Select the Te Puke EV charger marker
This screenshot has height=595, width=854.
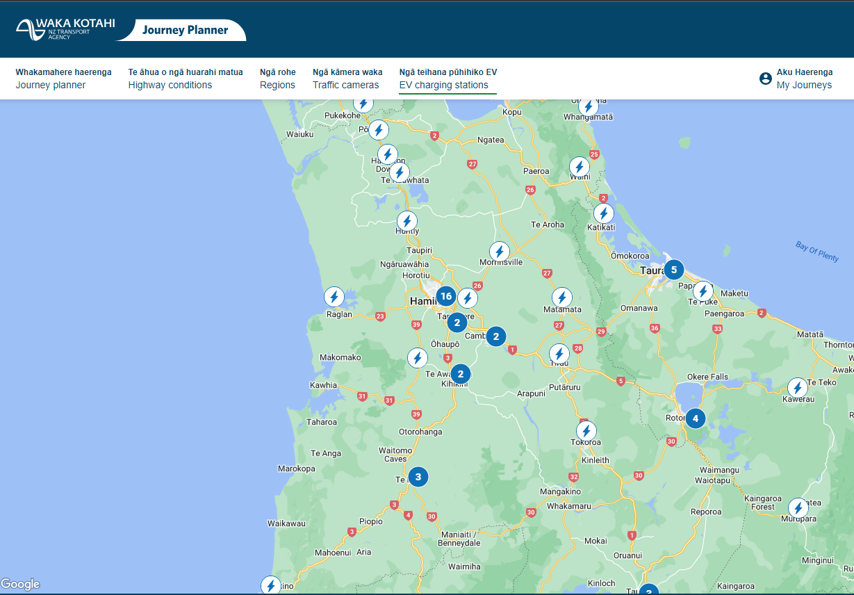[703, 292]
